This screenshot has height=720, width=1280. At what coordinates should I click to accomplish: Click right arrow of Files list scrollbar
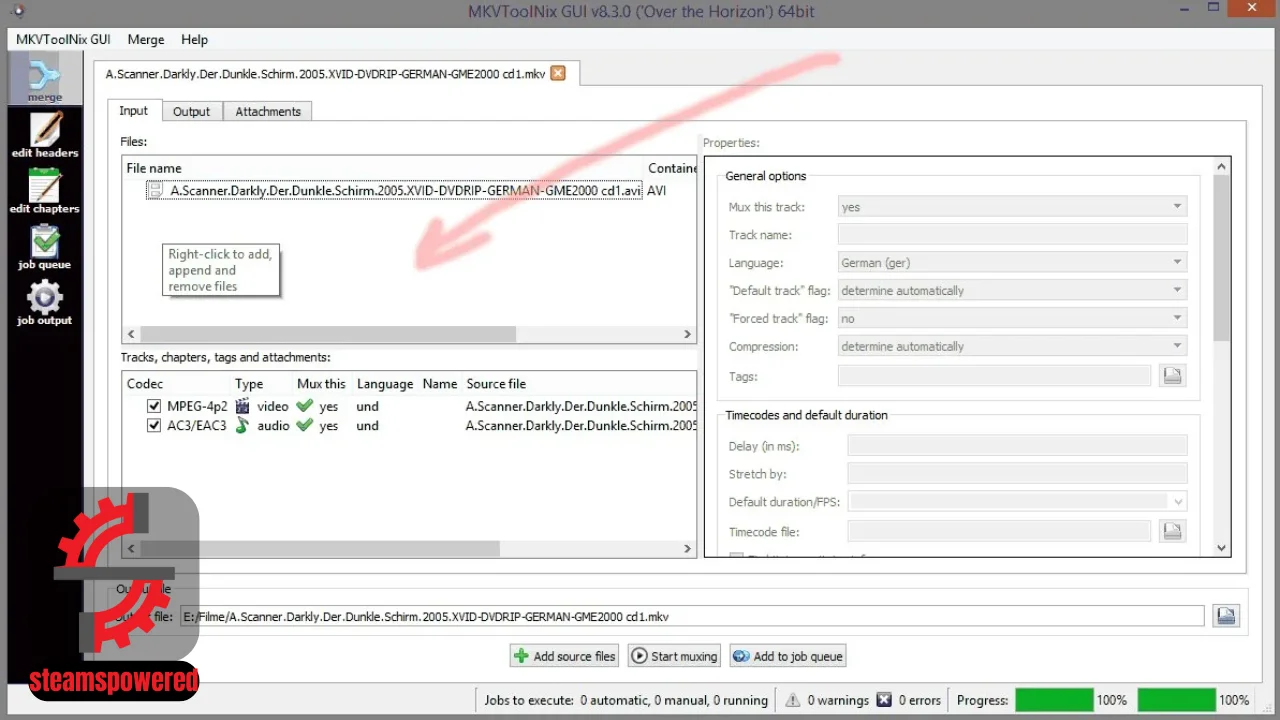(687, 335)
